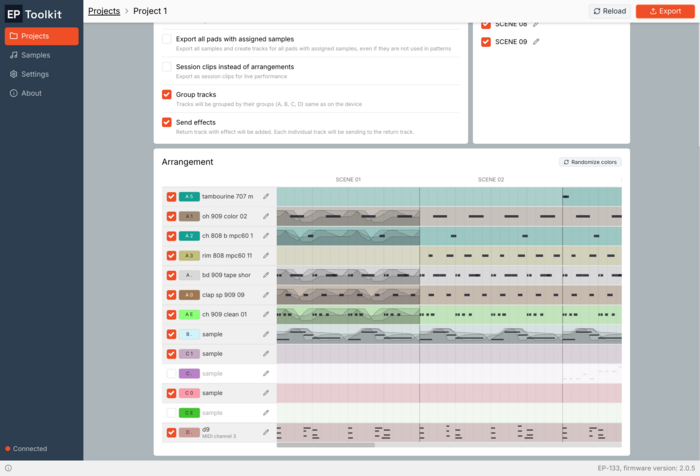Click the Reload button

pos(609,11)
